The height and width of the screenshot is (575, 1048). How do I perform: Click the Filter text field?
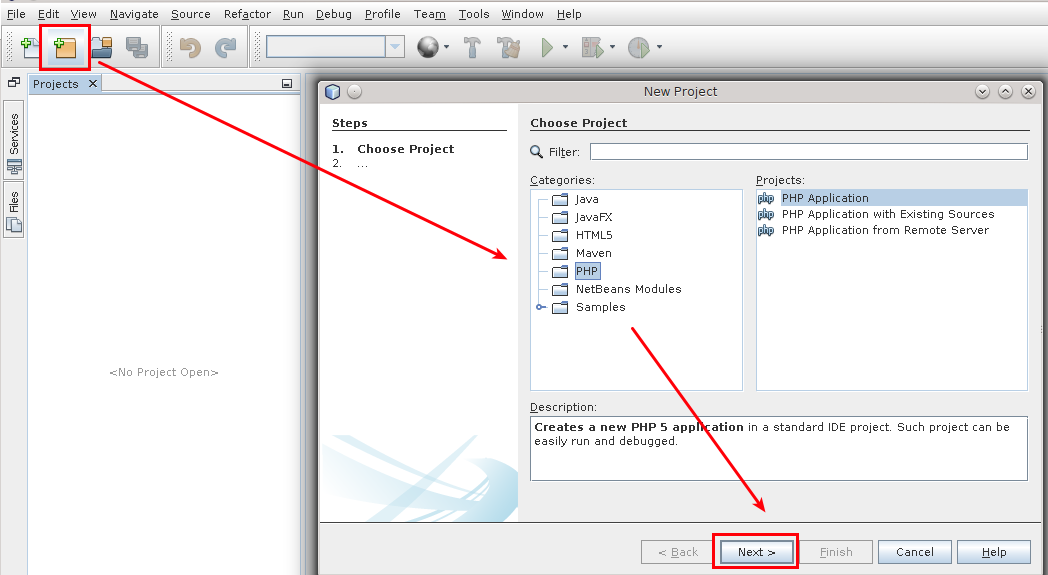809,152
